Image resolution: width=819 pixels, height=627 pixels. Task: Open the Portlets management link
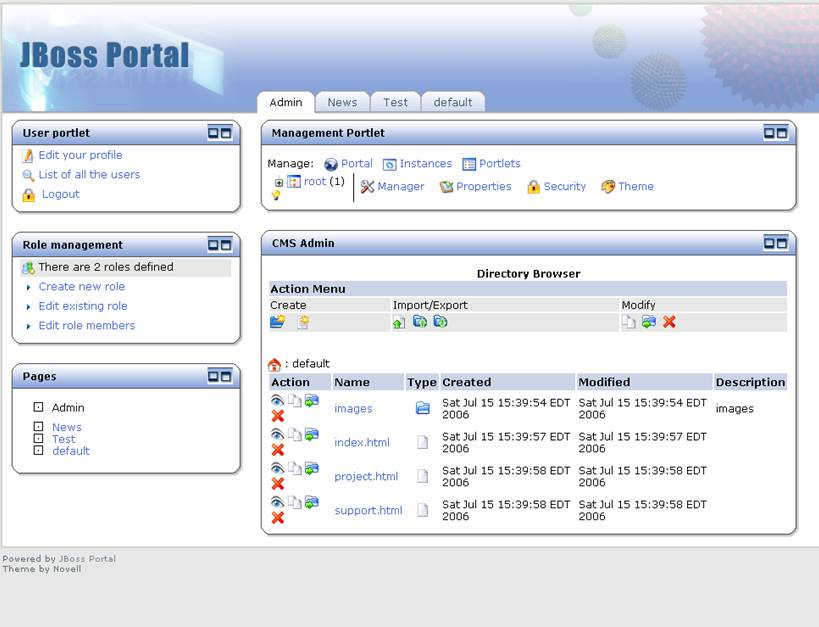pos(500,164)
